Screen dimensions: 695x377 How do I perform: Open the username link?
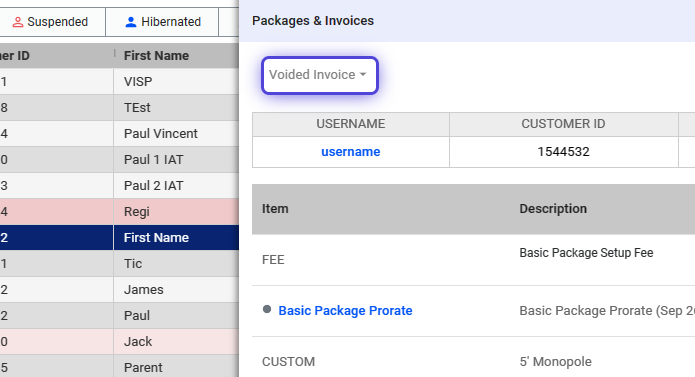tap(351, 152)
